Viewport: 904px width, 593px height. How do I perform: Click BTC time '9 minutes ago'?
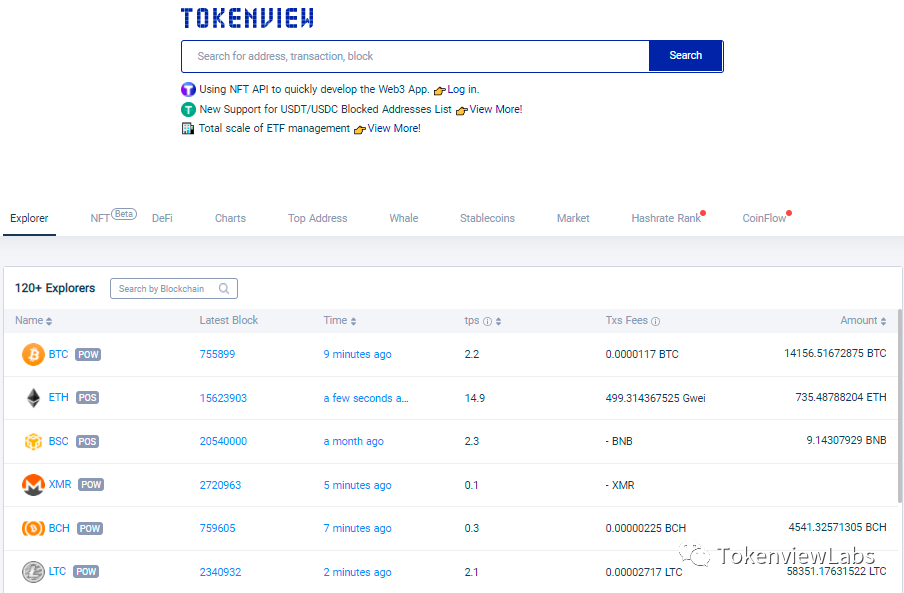pyautogui.click(x=357, y=354)
